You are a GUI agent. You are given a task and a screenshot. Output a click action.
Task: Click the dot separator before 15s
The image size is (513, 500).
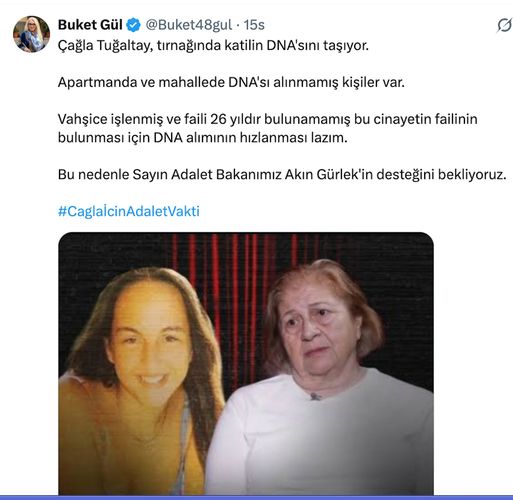tap(238, 25)
